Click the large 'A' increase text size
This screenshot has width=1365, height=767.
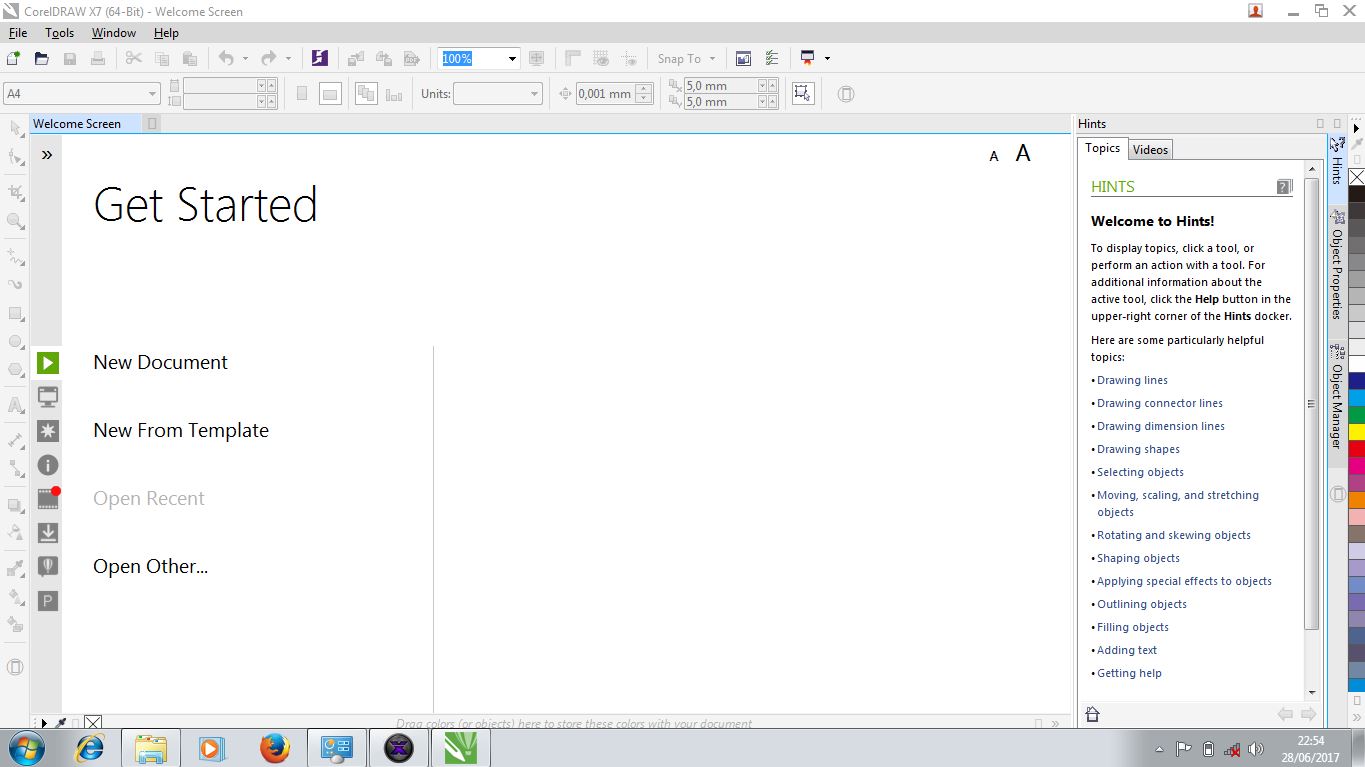(x=1023, y=153)
